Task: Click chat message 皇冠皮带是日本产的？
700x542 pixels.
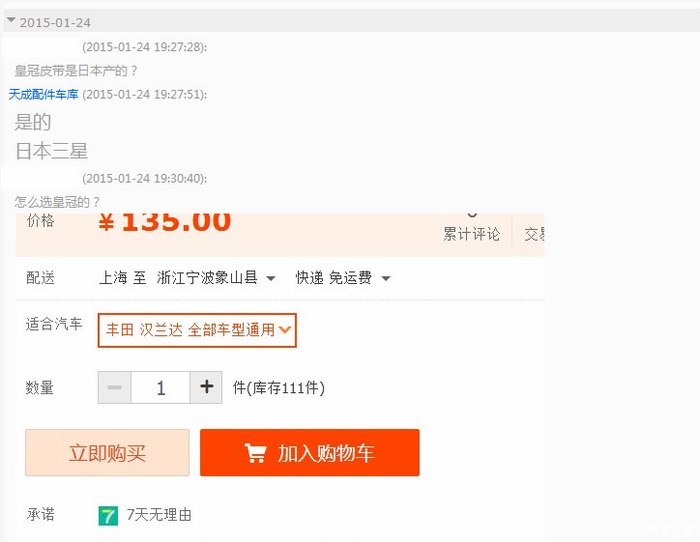Action: tap(76, 71)
